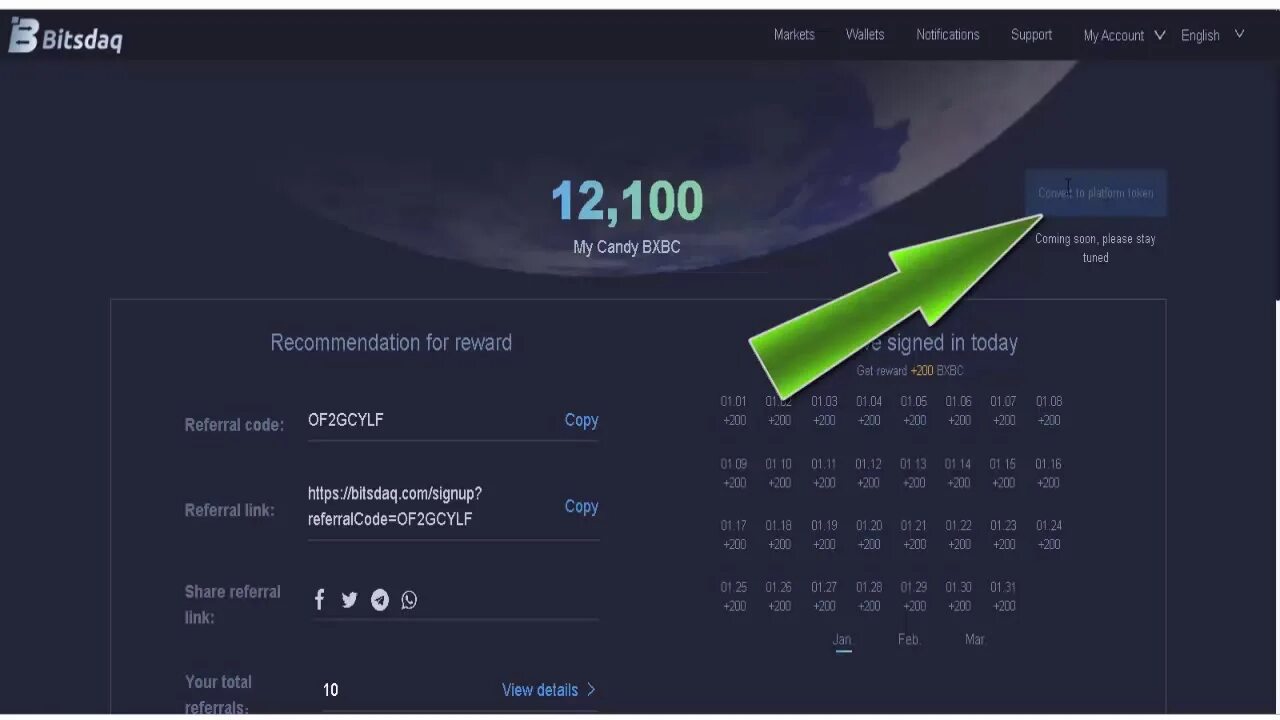Click the 01.23 sign-in day
Screen dimensions: 1280x720
1004,535
